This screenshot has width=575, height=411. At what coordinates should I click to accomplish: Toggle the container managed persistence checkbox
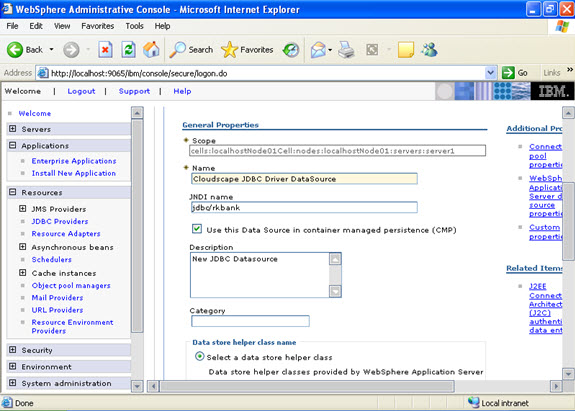point(197,229)
